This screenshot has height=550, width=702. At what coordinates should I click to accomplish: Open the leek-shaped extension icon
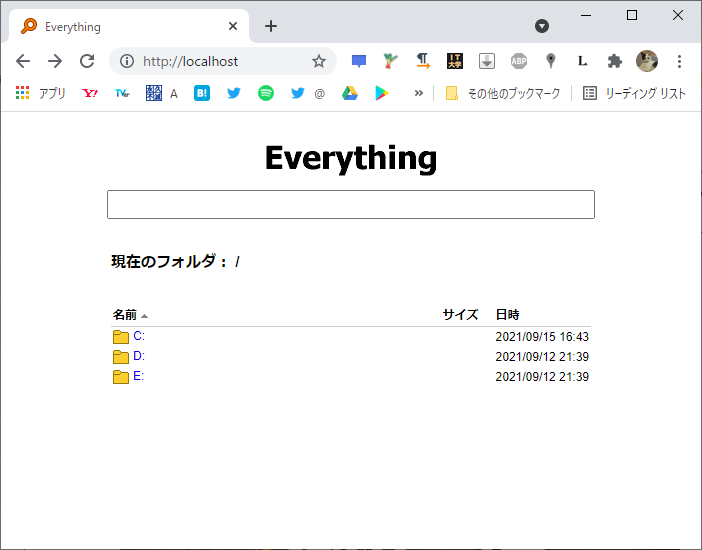coord(390,61)
